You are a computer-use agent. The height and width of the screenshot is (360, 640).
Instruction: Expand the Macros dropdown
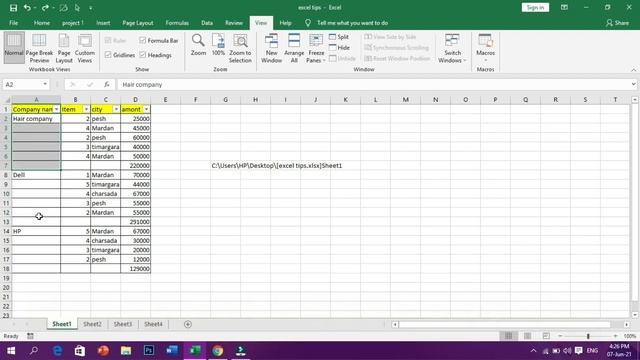pyautogui.click(x=485, y=60)
